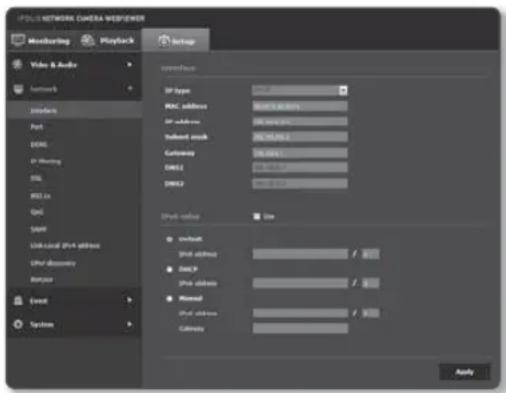
Task: Click the Video & Audio menu icon
Action: click(17, 64)
